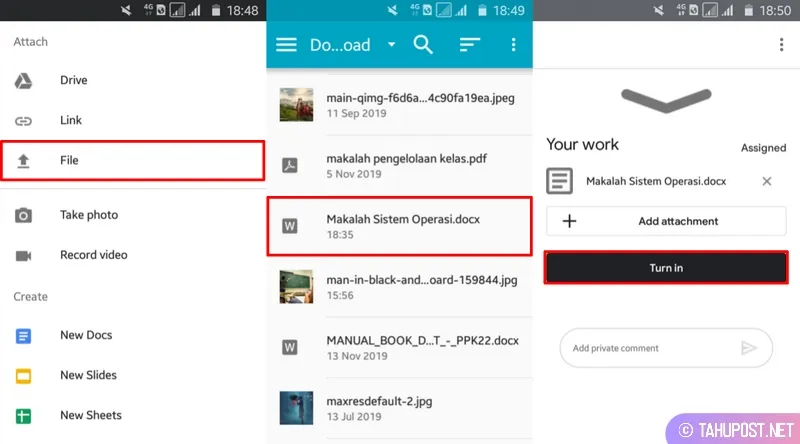Select file name maxresdefault-2.jpg
This screenshot has height=444, width=800.
(x=379, y=402)
